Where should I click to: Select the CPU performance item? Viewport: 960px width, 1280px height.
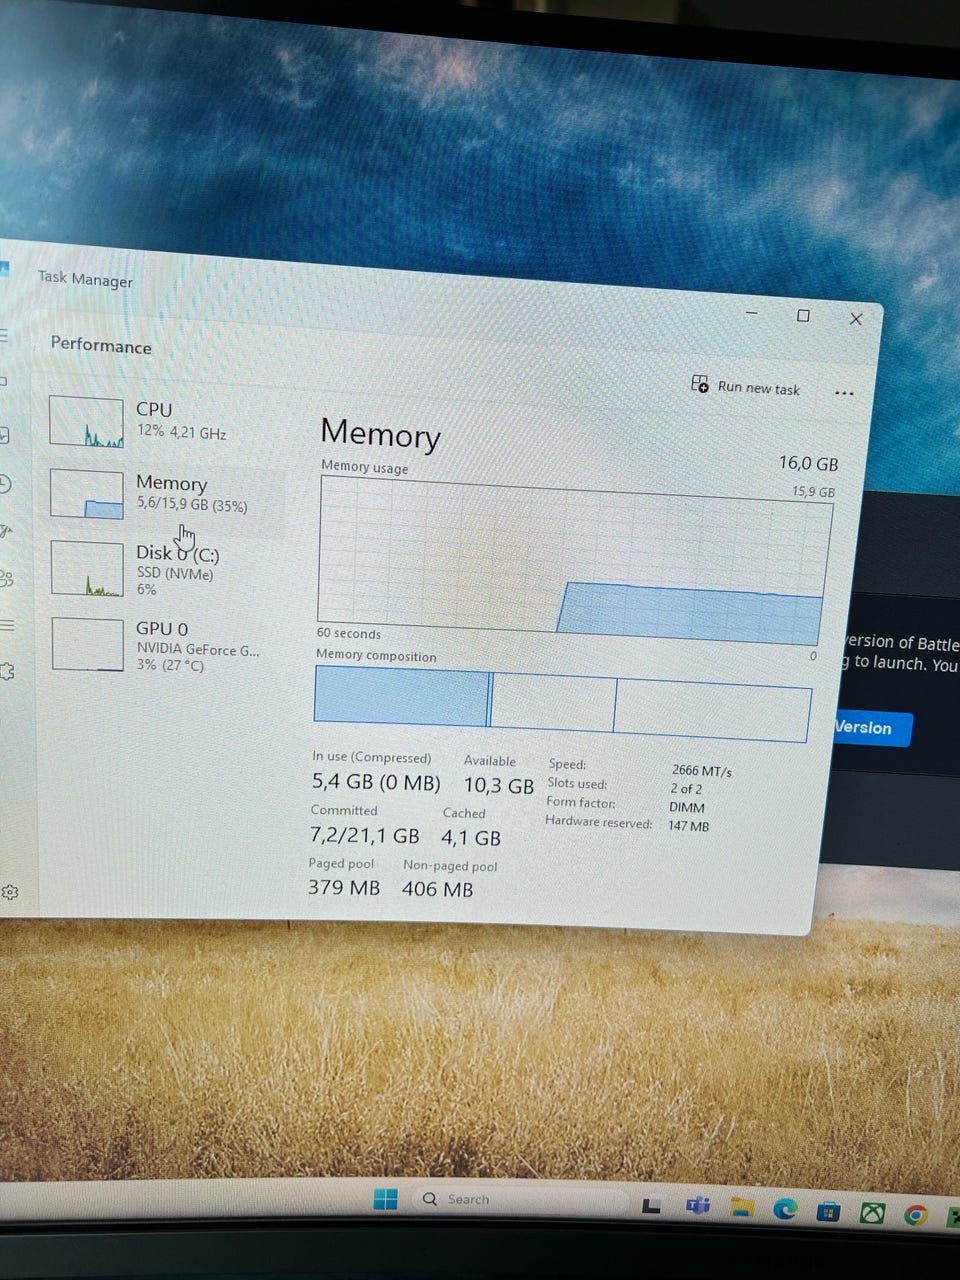click(160, 420)
